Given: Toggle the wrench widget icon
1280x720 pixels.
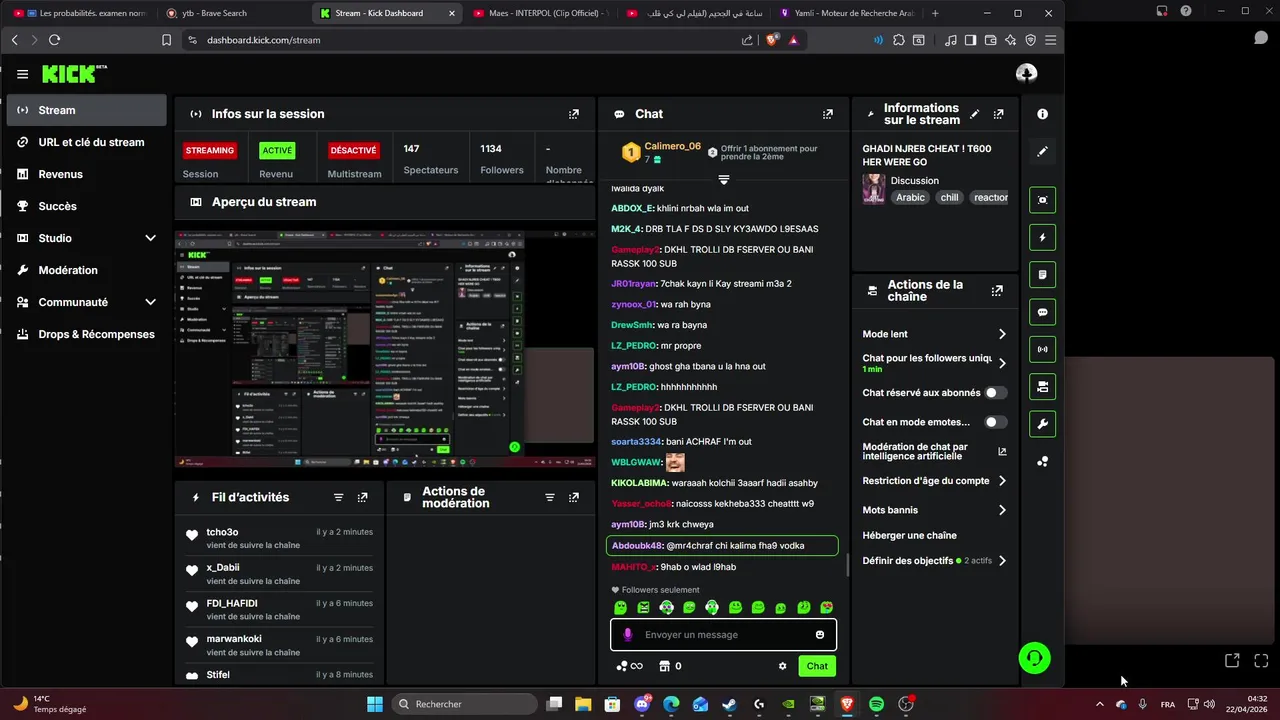Looking at the screenshot, I should [1043, 424].
